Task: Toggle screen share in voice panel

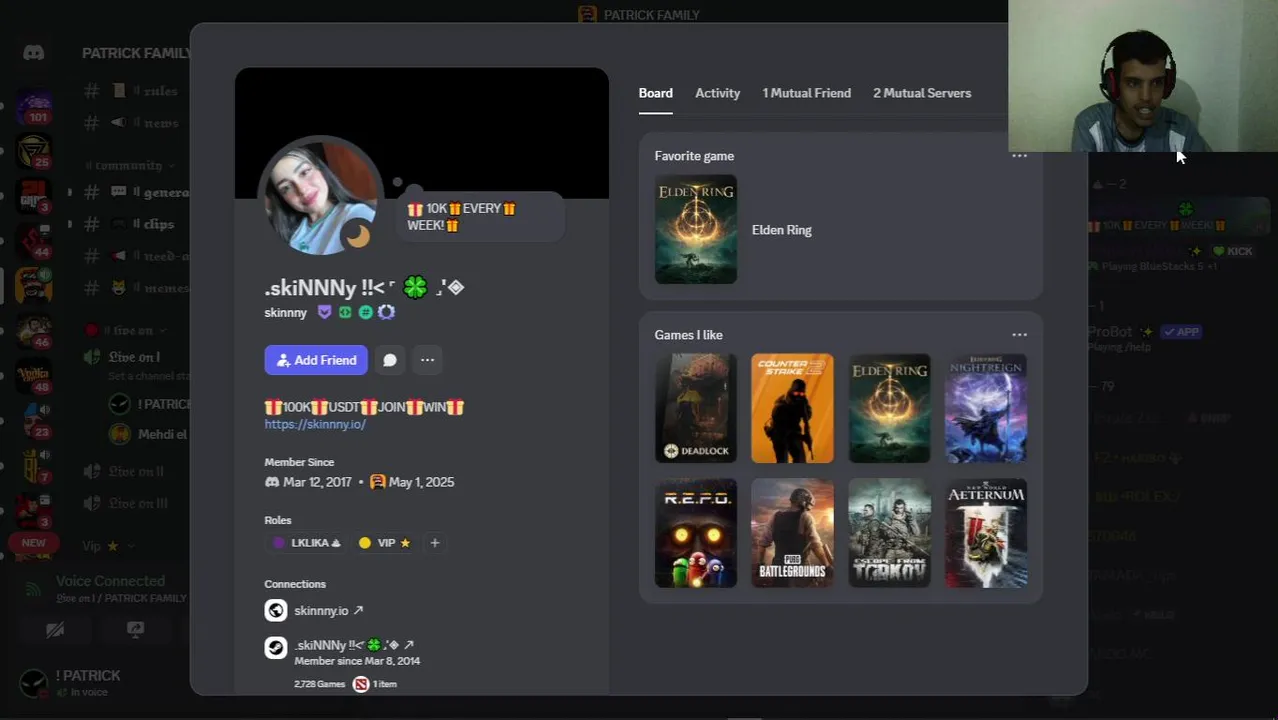Action: point(135,629)
